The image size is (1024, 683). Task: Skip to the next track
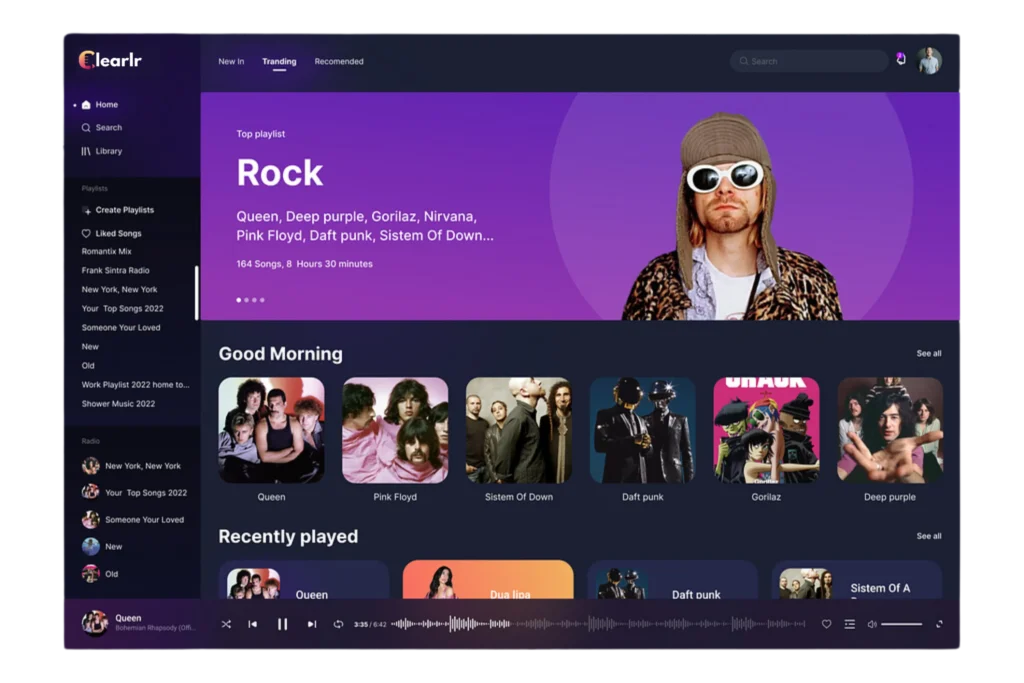click(312, 624)
